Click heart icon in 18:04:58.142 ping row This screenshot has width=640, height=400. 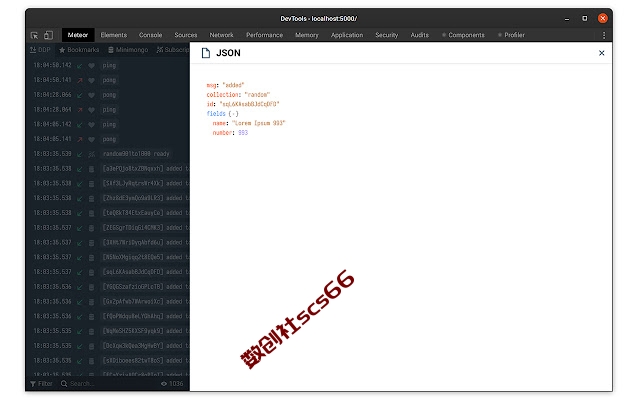coord(91,66)
